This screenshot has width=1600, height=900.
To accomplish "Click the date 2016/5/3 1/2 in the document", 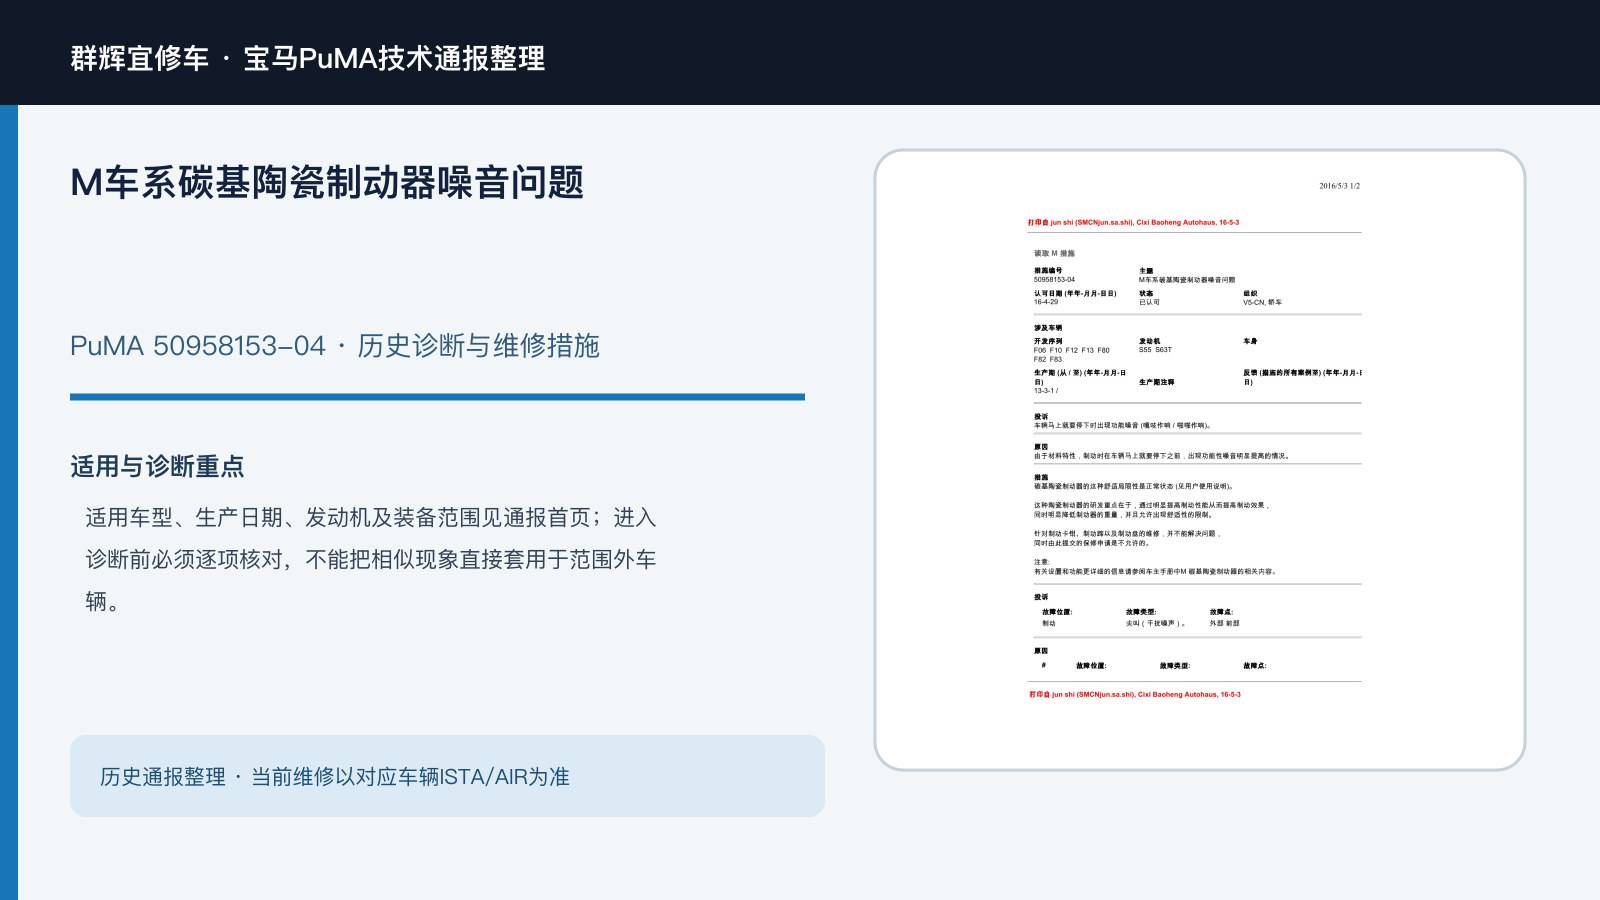I will 1339,186.
